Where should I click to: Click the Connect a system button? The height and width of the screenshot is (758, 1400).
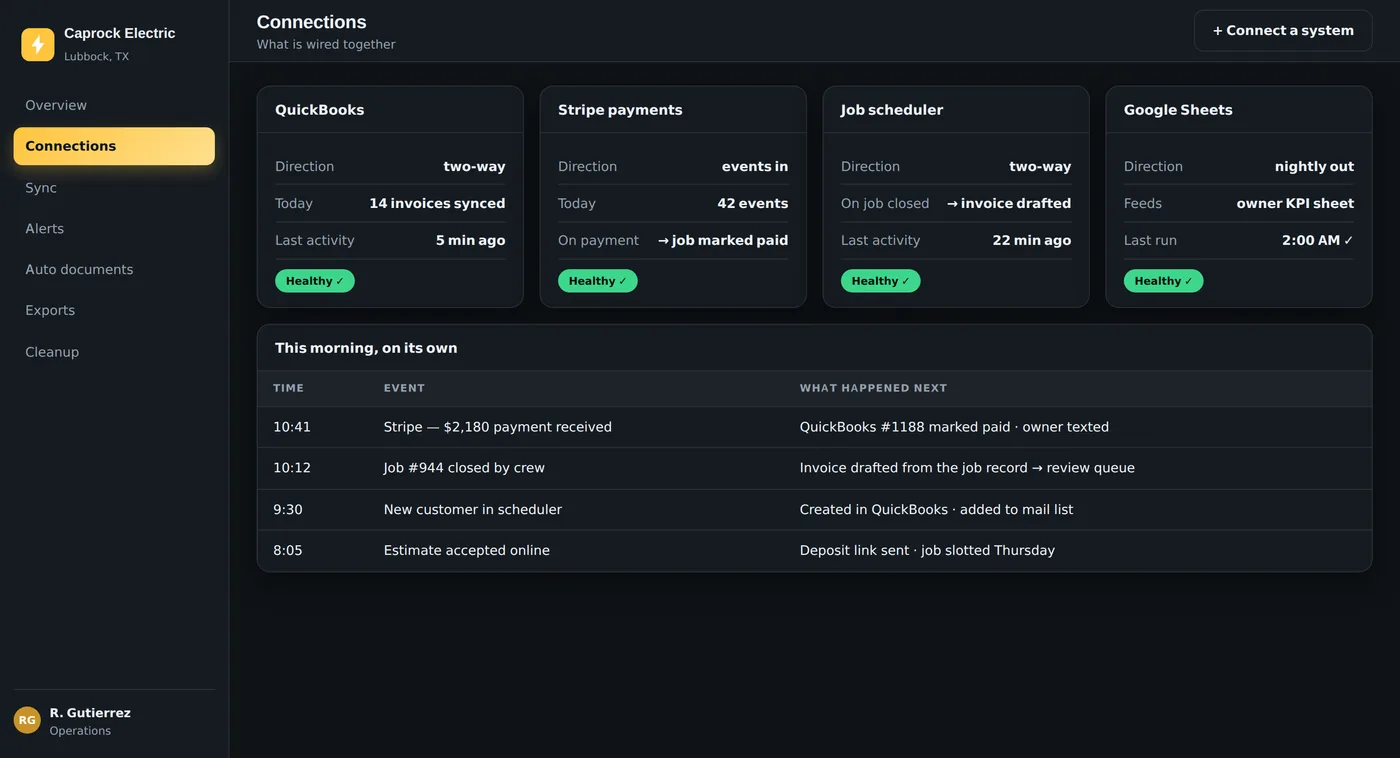pos(1283,31)
